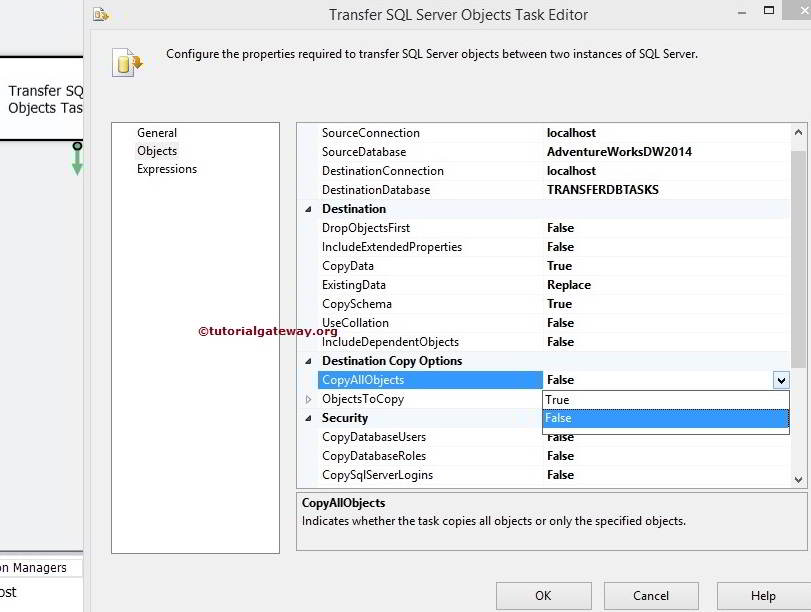
Task: Select Expressions in the left pane list
Action: [x=166, y=169]
